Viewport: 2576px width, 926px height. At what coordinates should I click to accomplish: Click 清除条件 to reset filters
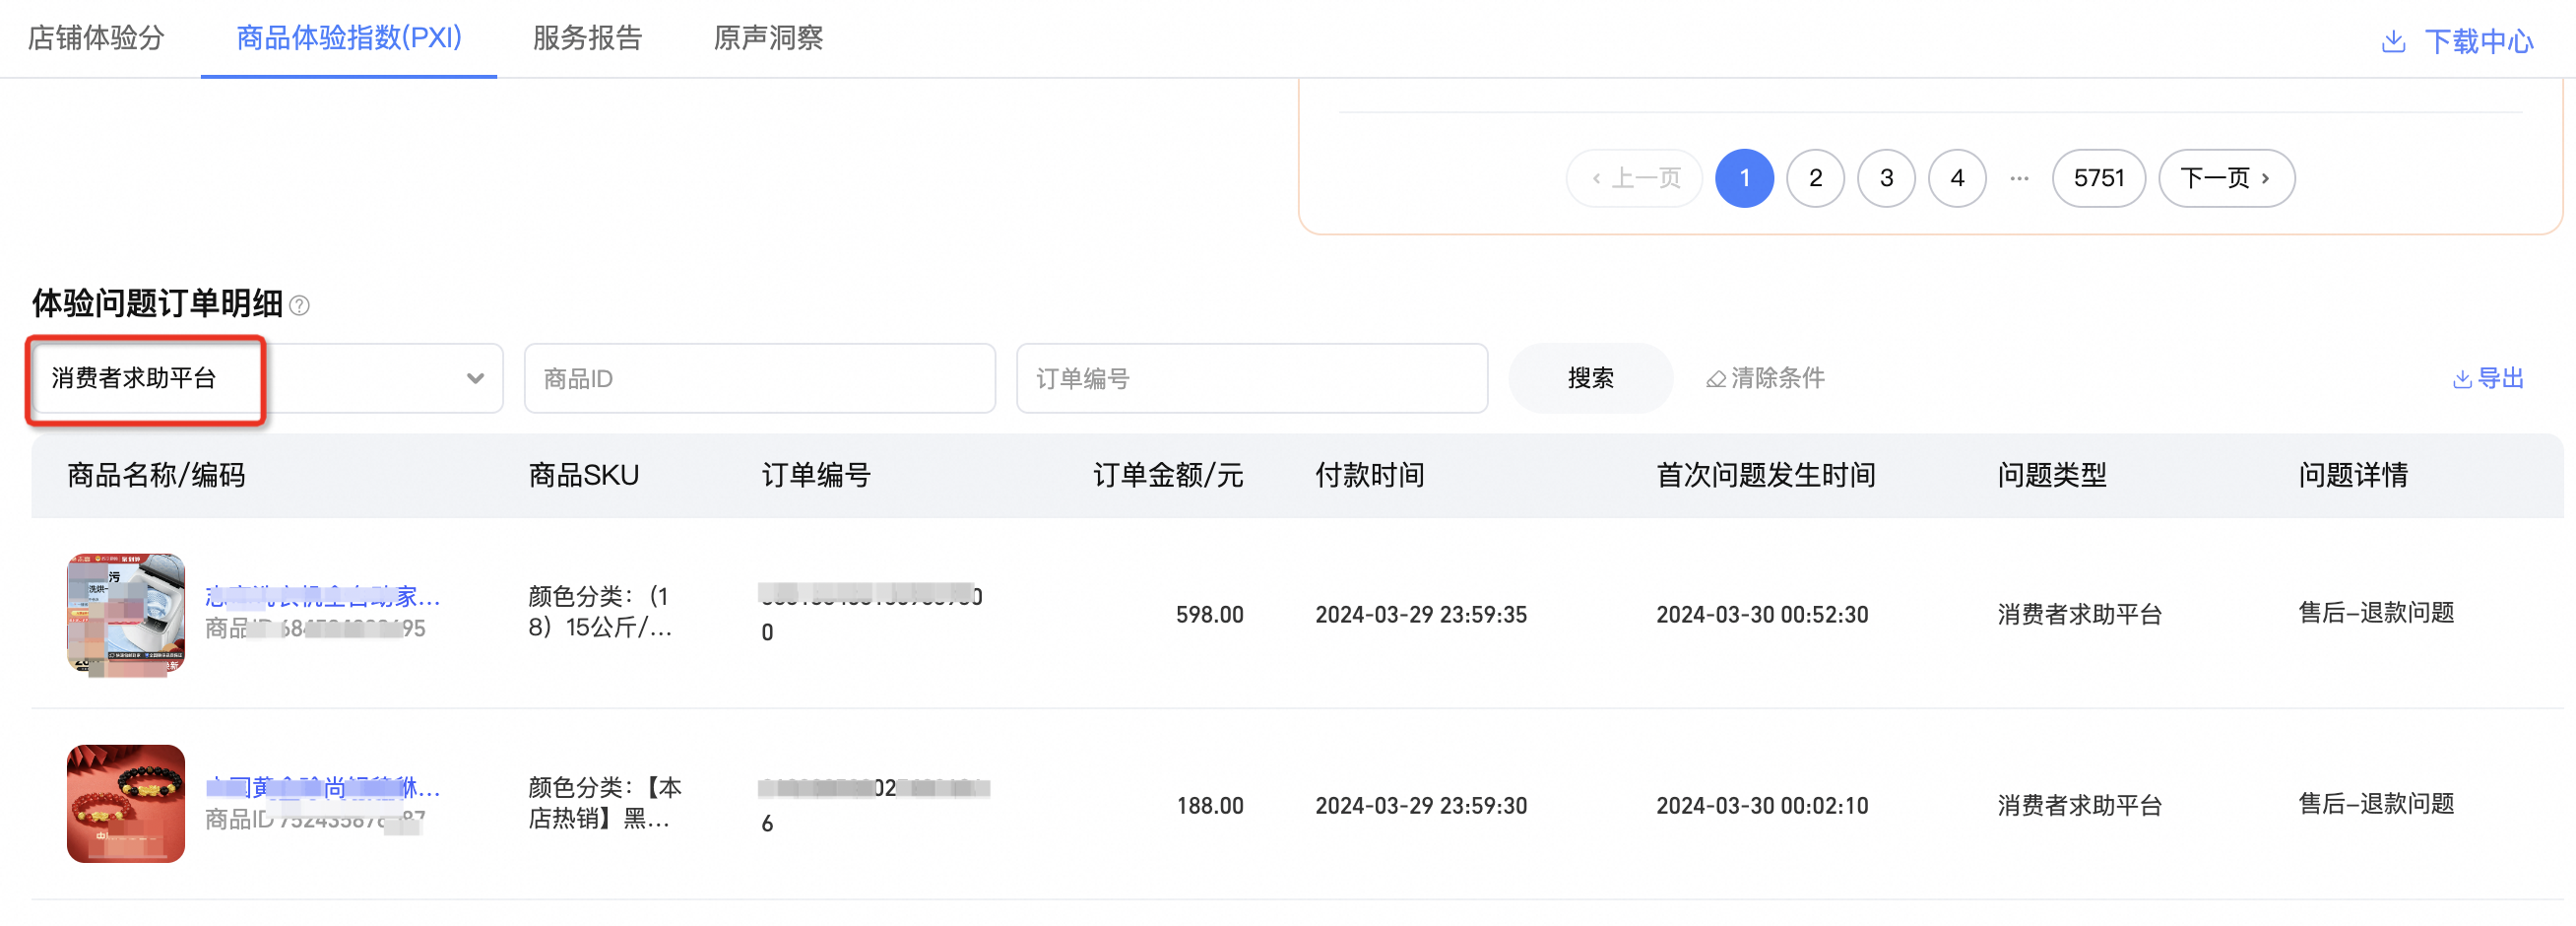[x=1777, y=378]
